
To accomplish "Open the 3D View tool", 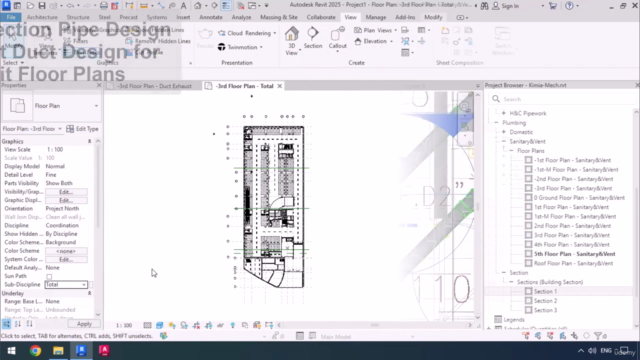I will (292, 41).
